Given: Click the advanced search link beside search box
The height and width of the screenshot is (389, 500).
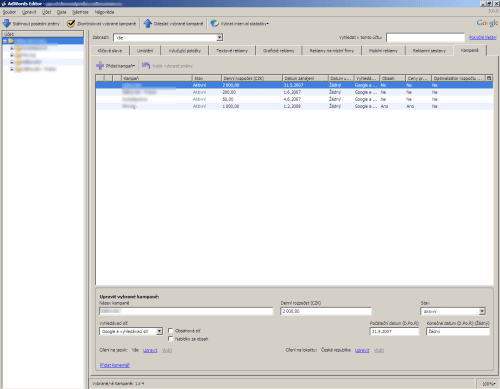Looking at the screenshot, I should coord(483,37).
